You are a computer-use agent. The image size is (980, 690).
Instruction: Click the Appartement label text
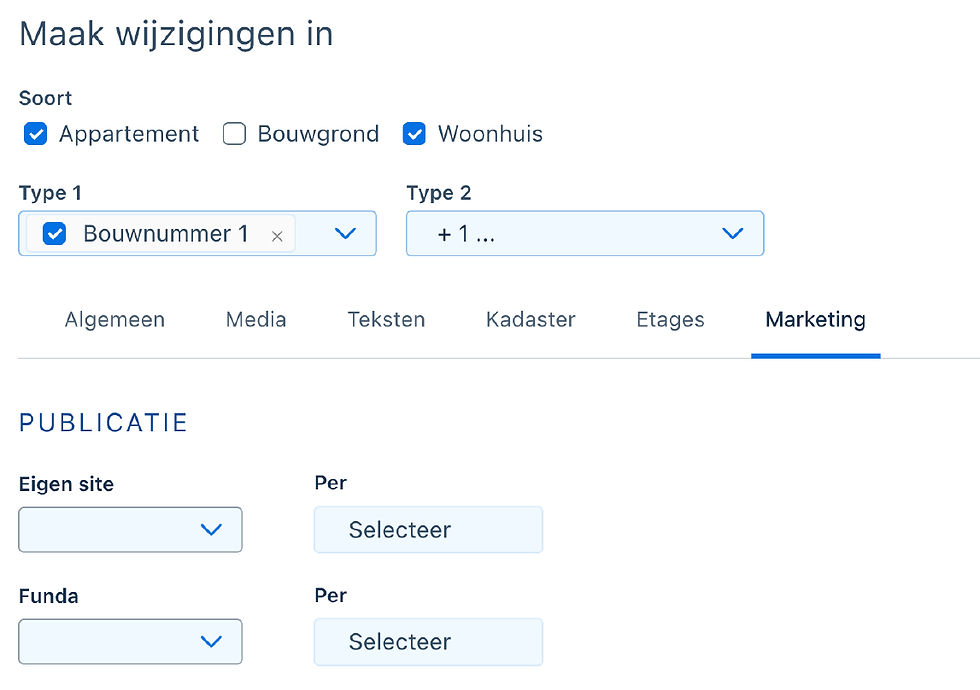(129, 134)
